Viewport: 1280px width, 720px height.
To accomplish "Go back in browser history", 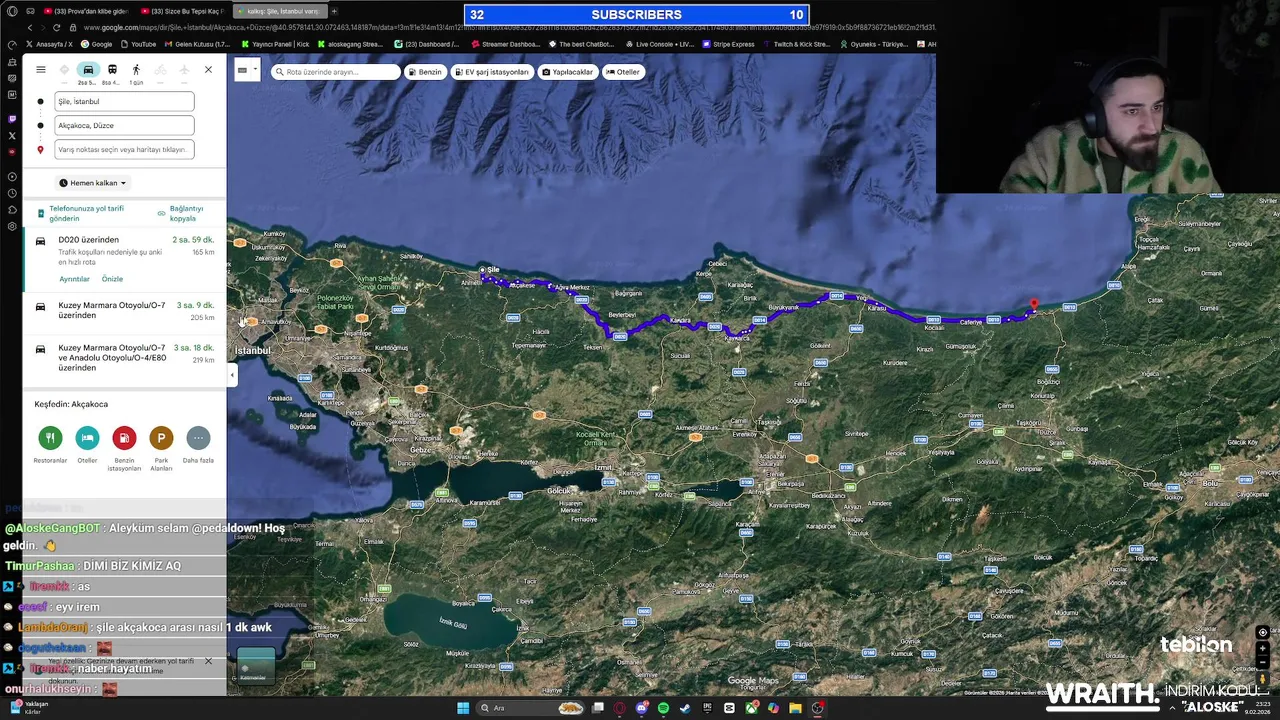I will (x=30, y=28).
